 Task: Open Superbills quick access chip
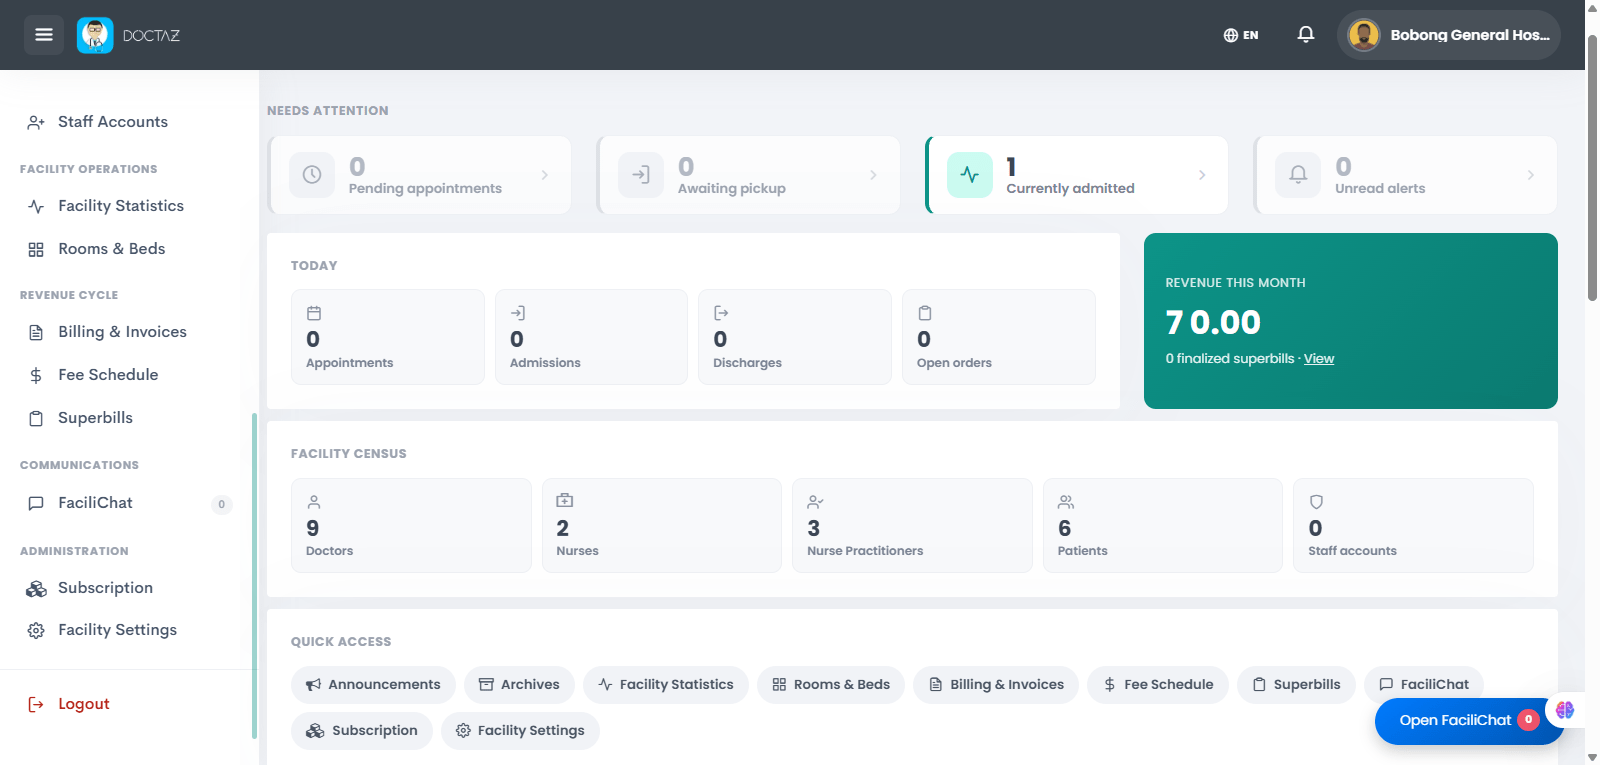click(x=1296, y=685)
